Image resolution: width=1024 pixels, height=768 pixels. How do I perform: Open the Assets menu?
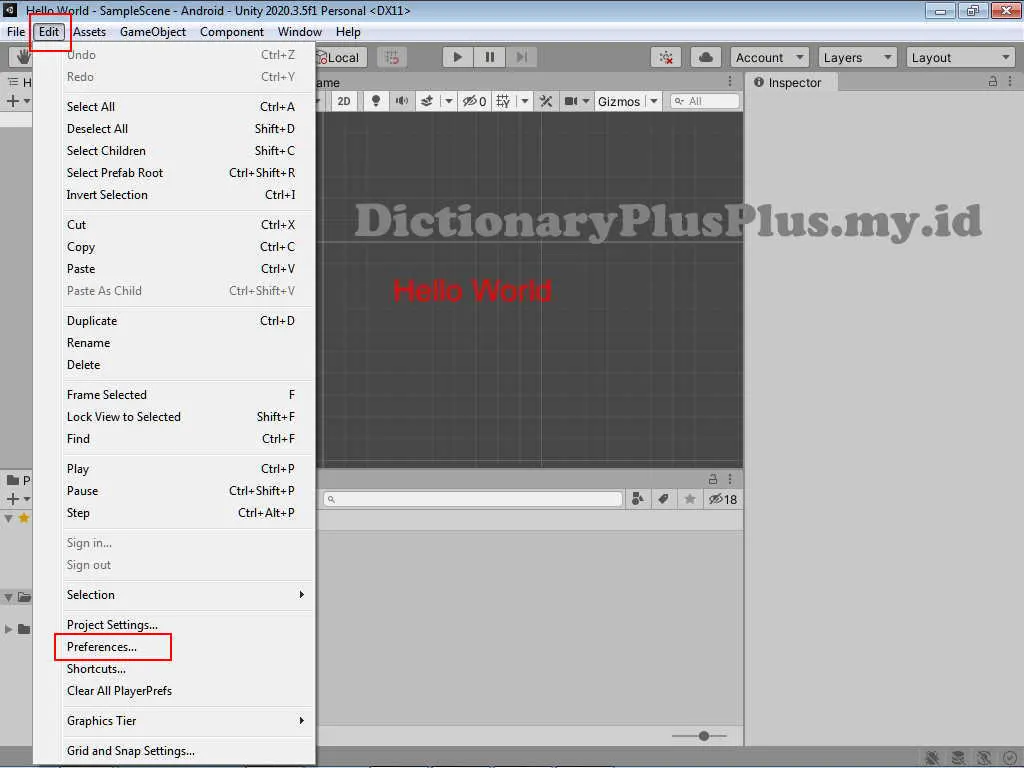click(89, 32)
